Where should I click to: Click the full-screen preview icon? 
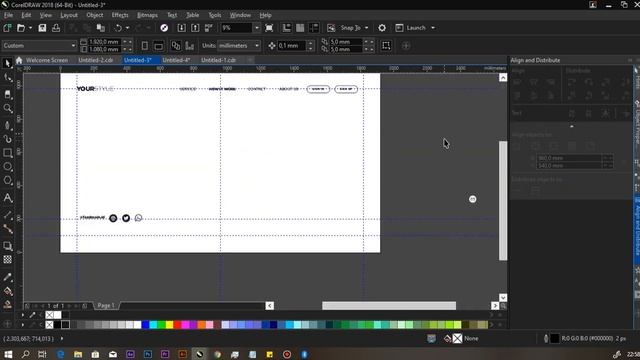(269, 28)
